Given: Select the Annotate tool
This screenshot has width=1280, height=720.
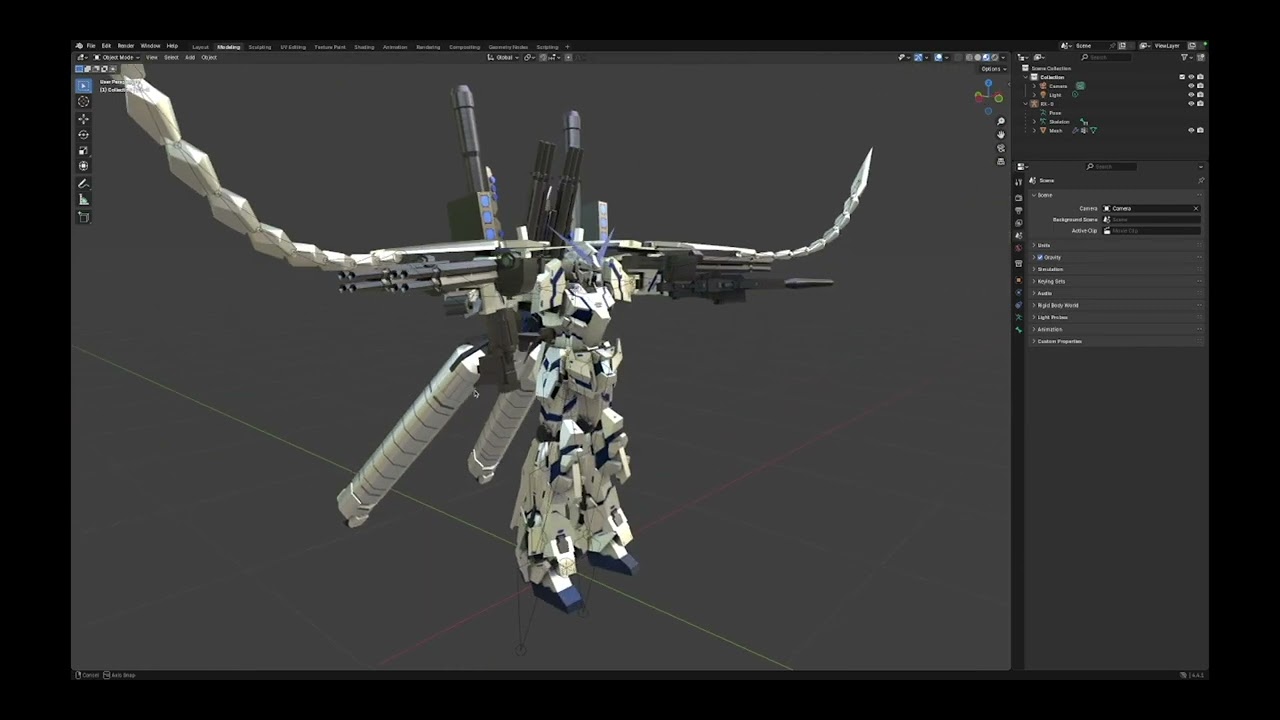Looking at the screenshot, I should coord(83,184).
